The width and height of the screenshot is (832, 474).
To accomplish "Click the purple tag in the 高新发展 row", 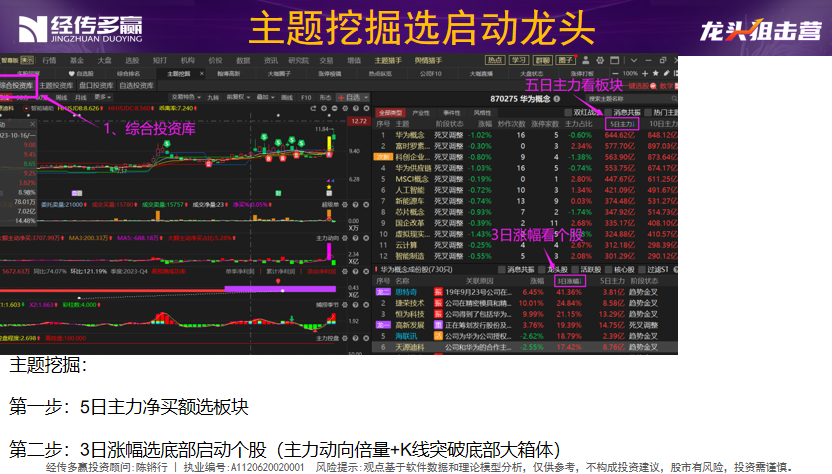I will pyautogui.click(x=438, y=325).
